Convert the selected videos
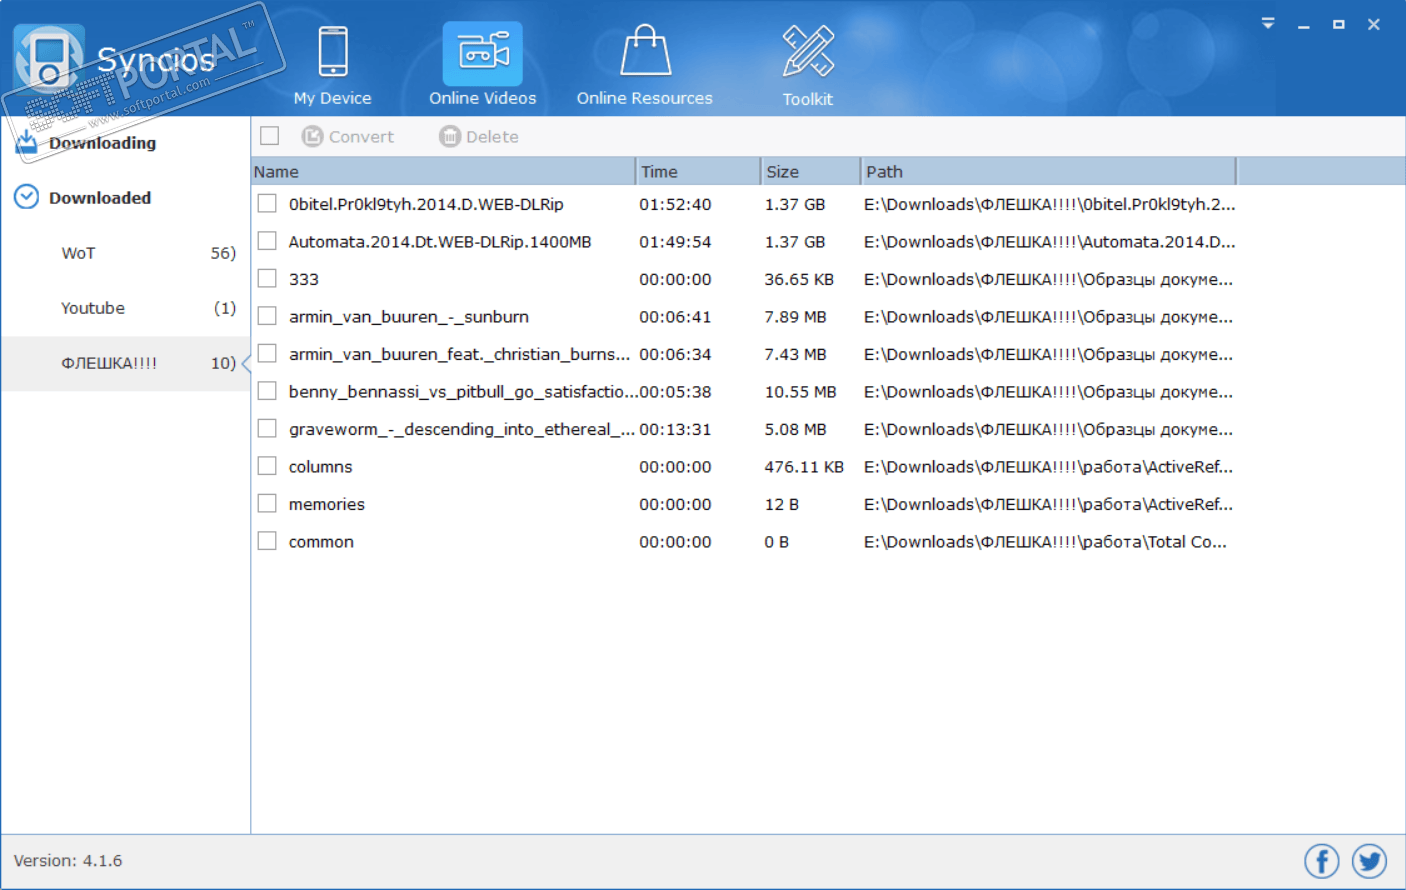This screenshot has width=1406, height=890. pos(348,137)
